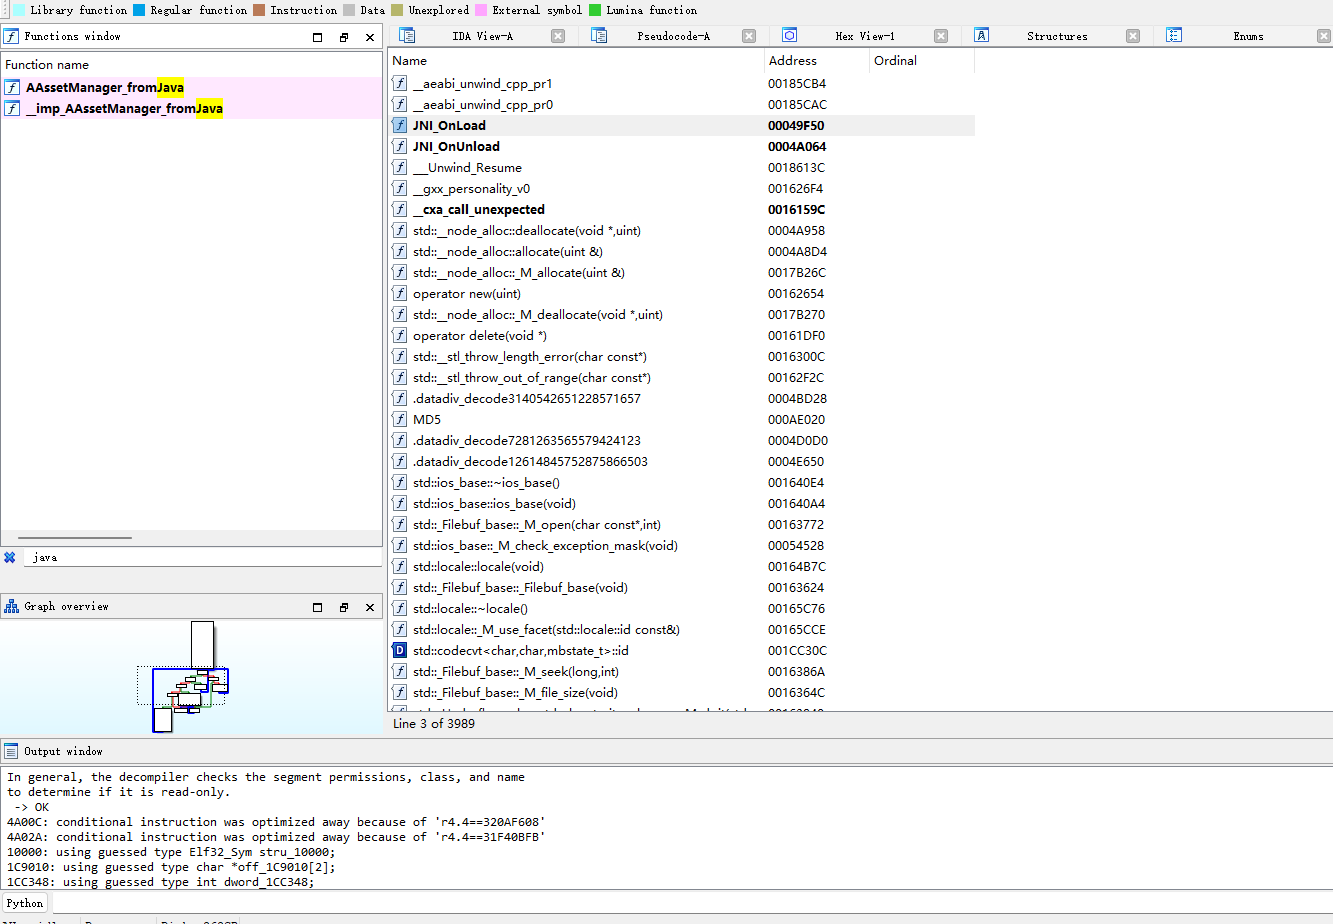Click the IDA View-A tab icon

tap(407, 36)
